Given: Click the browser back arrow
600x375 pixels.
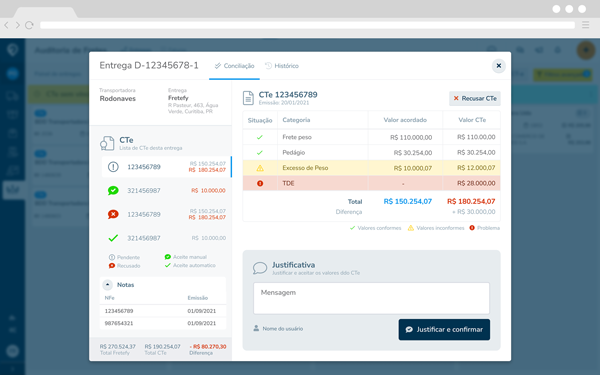Looking at the screenshot, I should click(x=6, y=25).
